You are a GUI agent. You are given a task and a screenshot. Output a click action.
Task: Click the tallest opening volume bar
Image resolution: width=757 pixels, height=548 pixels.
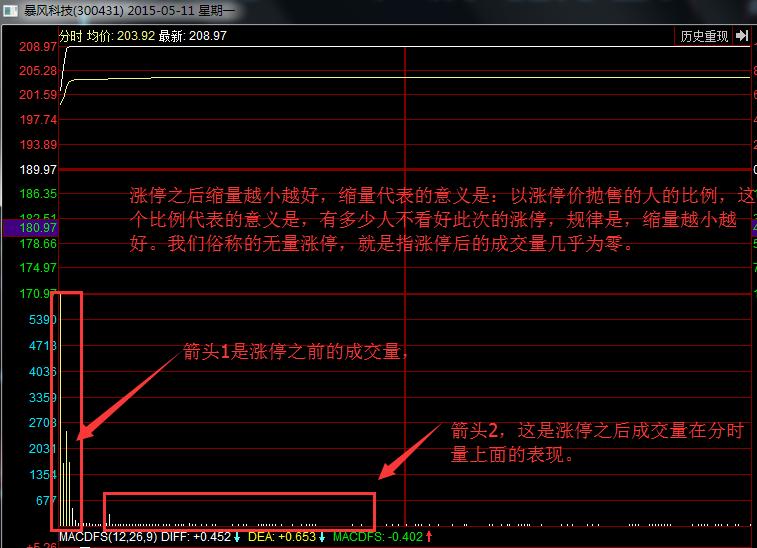point(60,409)
